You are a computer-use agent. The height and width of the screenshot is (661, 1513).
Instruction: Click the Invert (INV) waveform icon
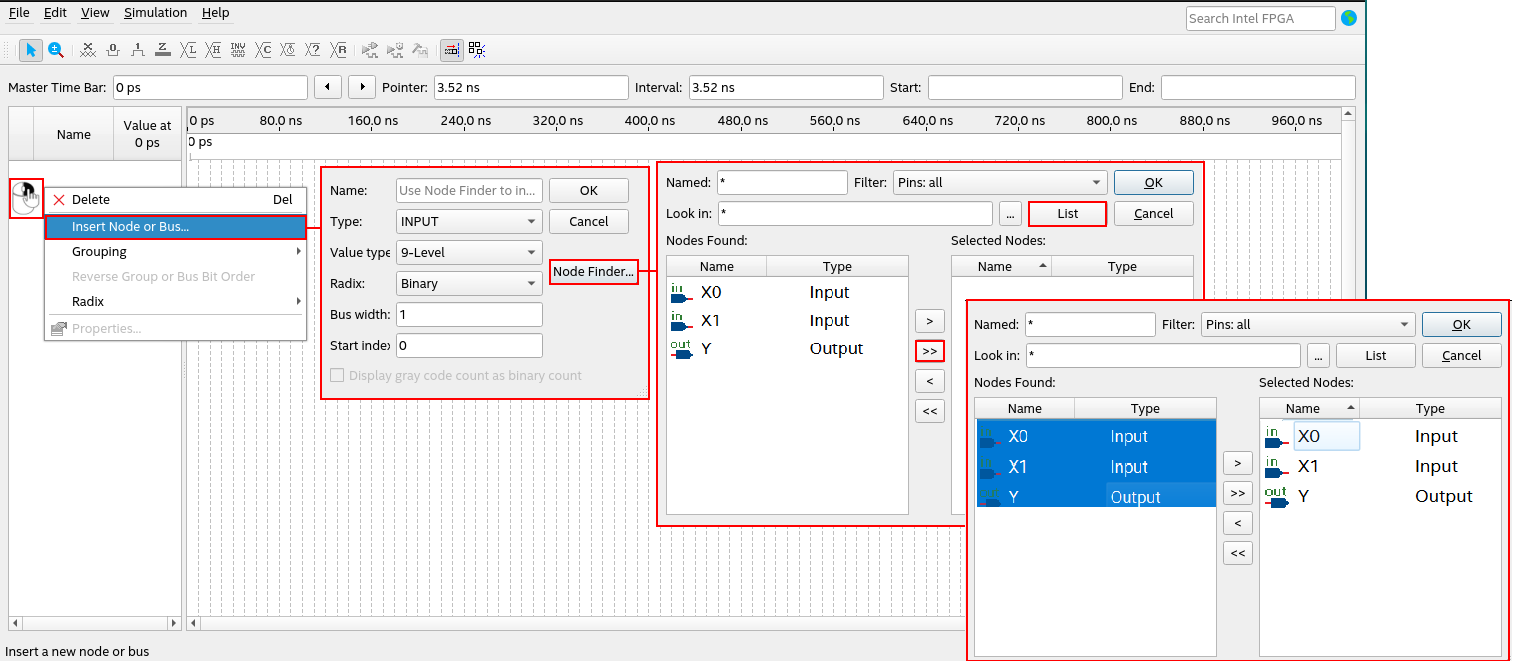pyautogui.click(x=238, y=49)
